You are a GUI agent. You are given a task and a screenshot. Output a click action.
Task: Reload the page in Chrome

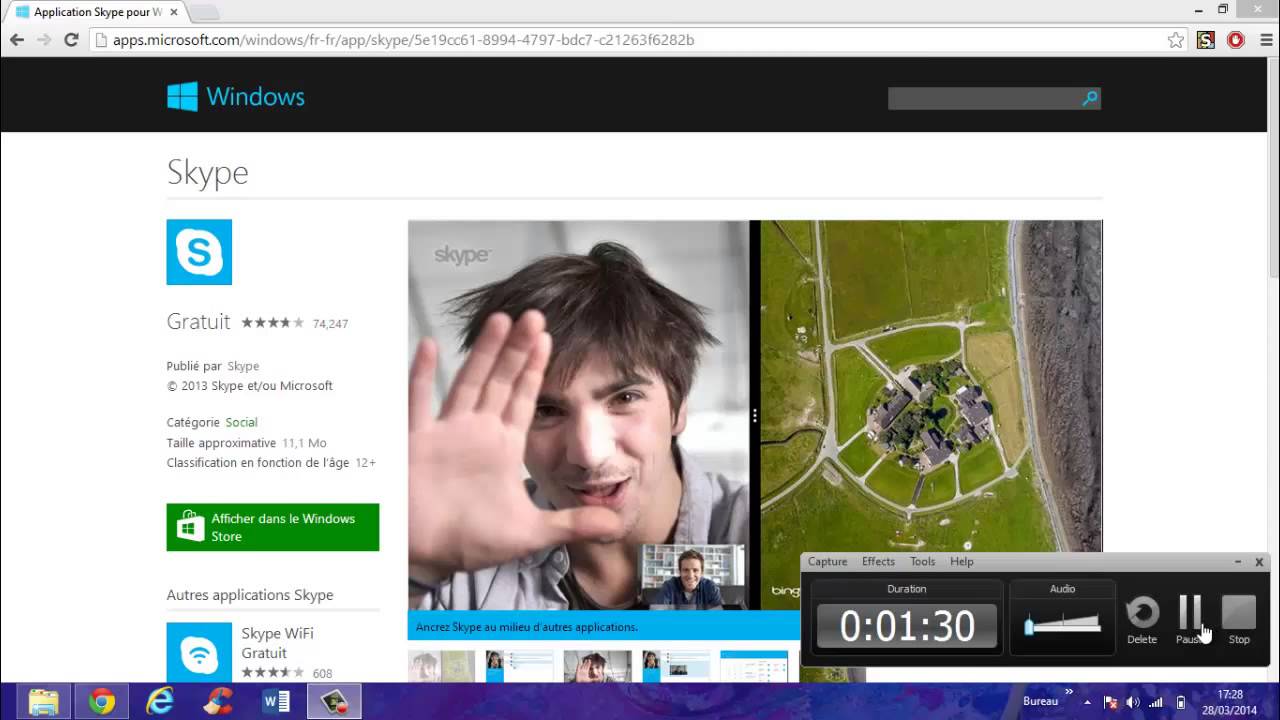[71, 40]
